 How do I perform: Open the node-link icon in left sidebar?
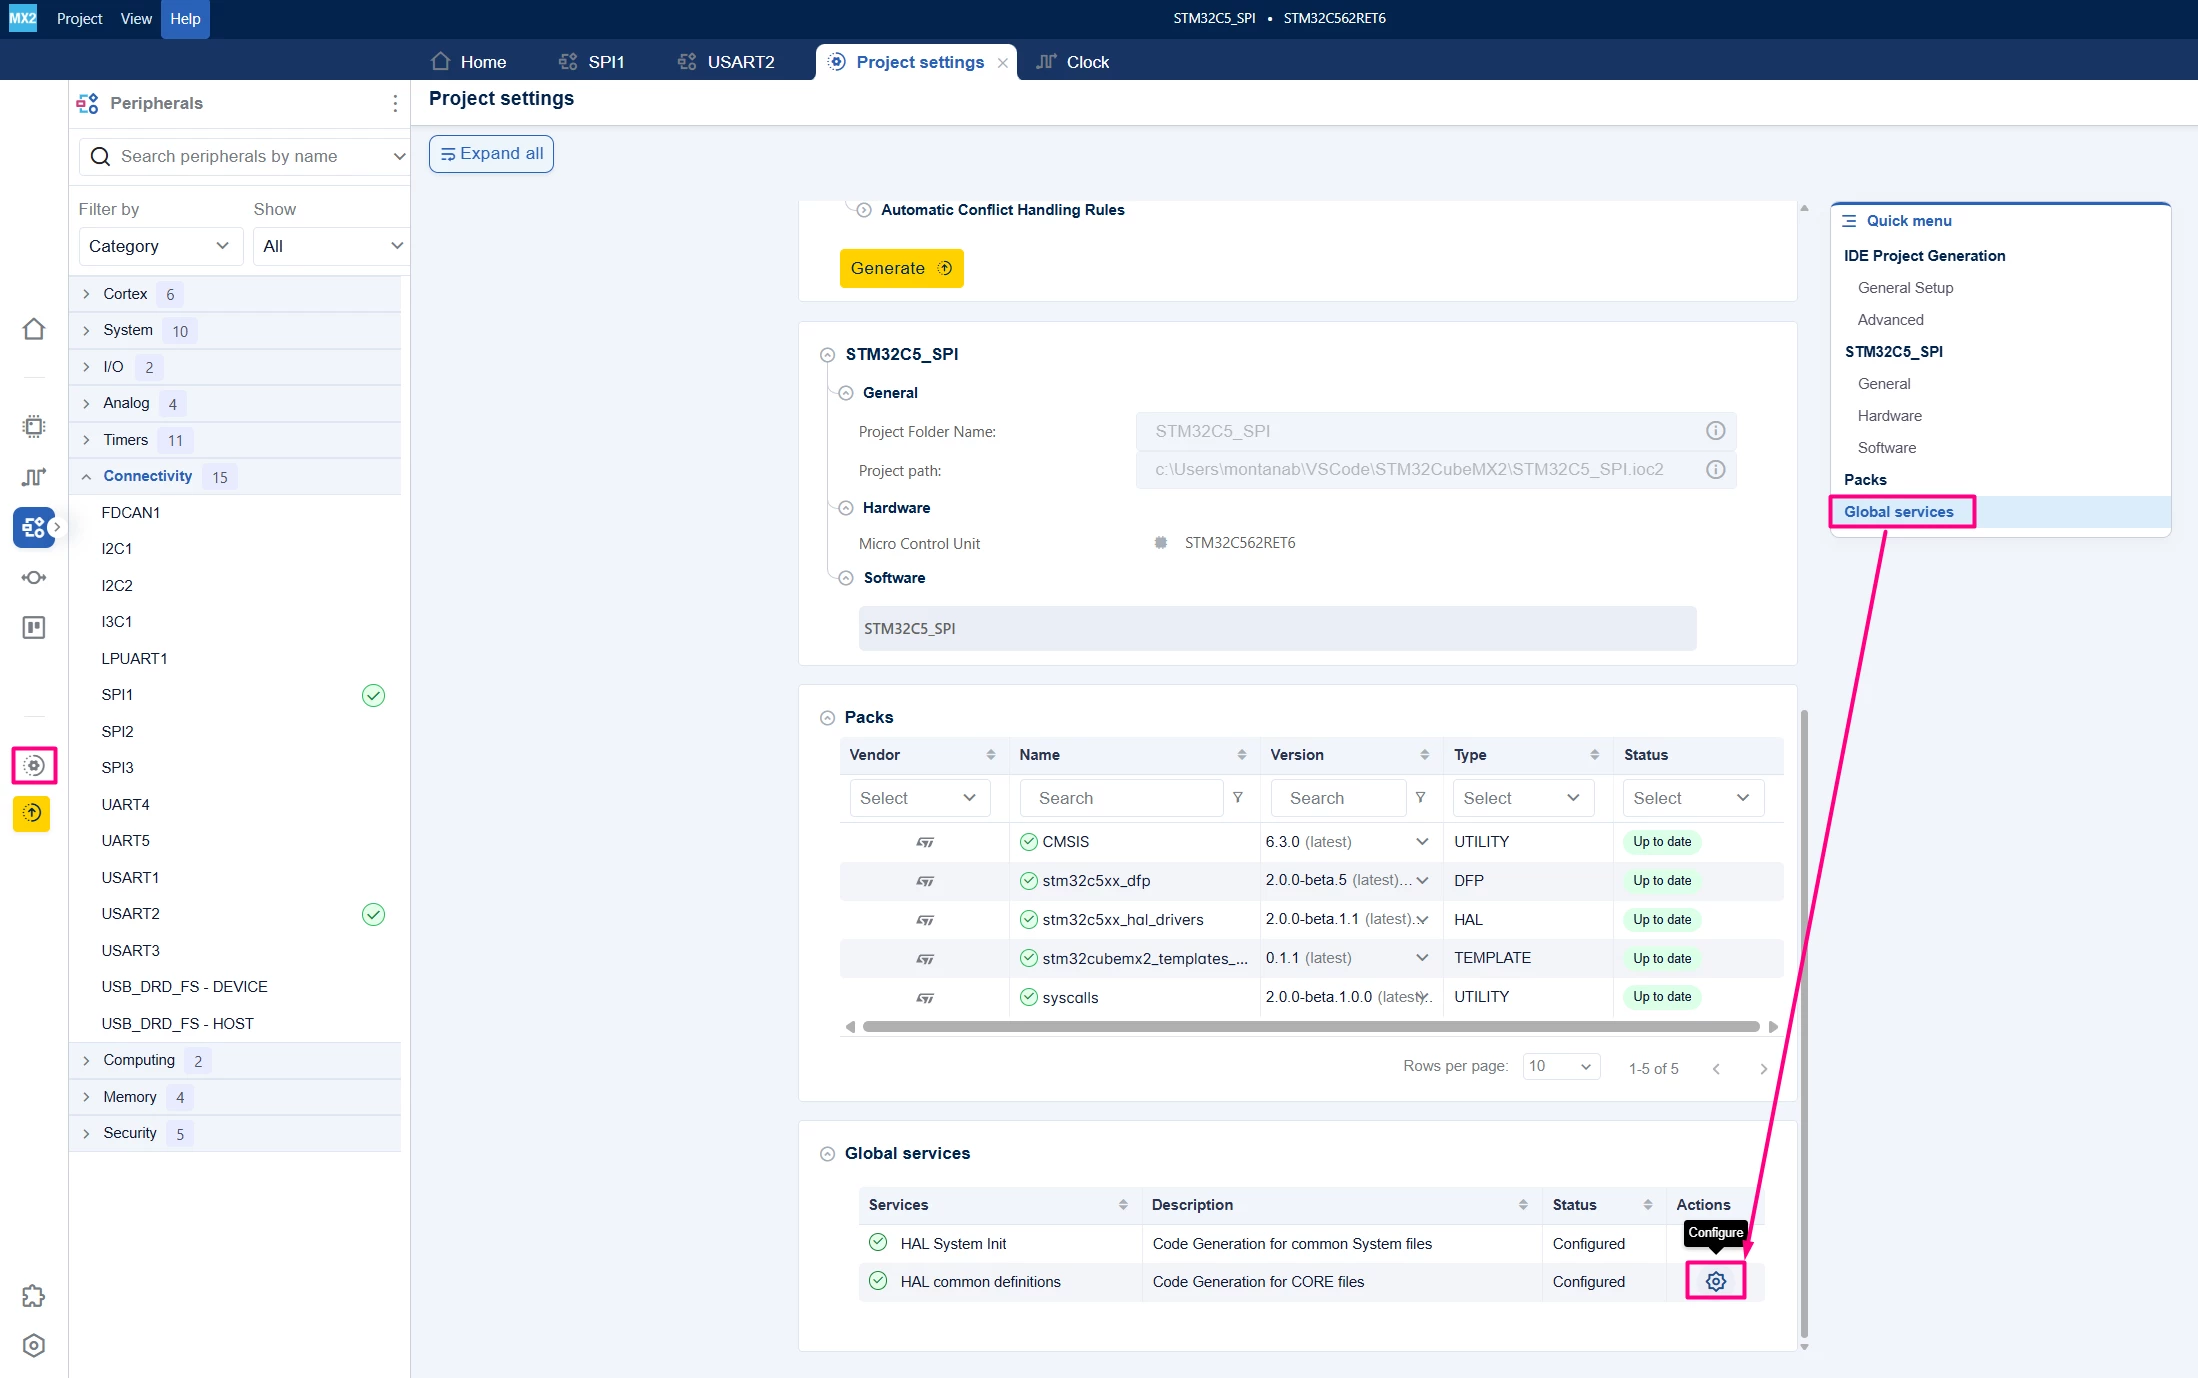[34, 577]
